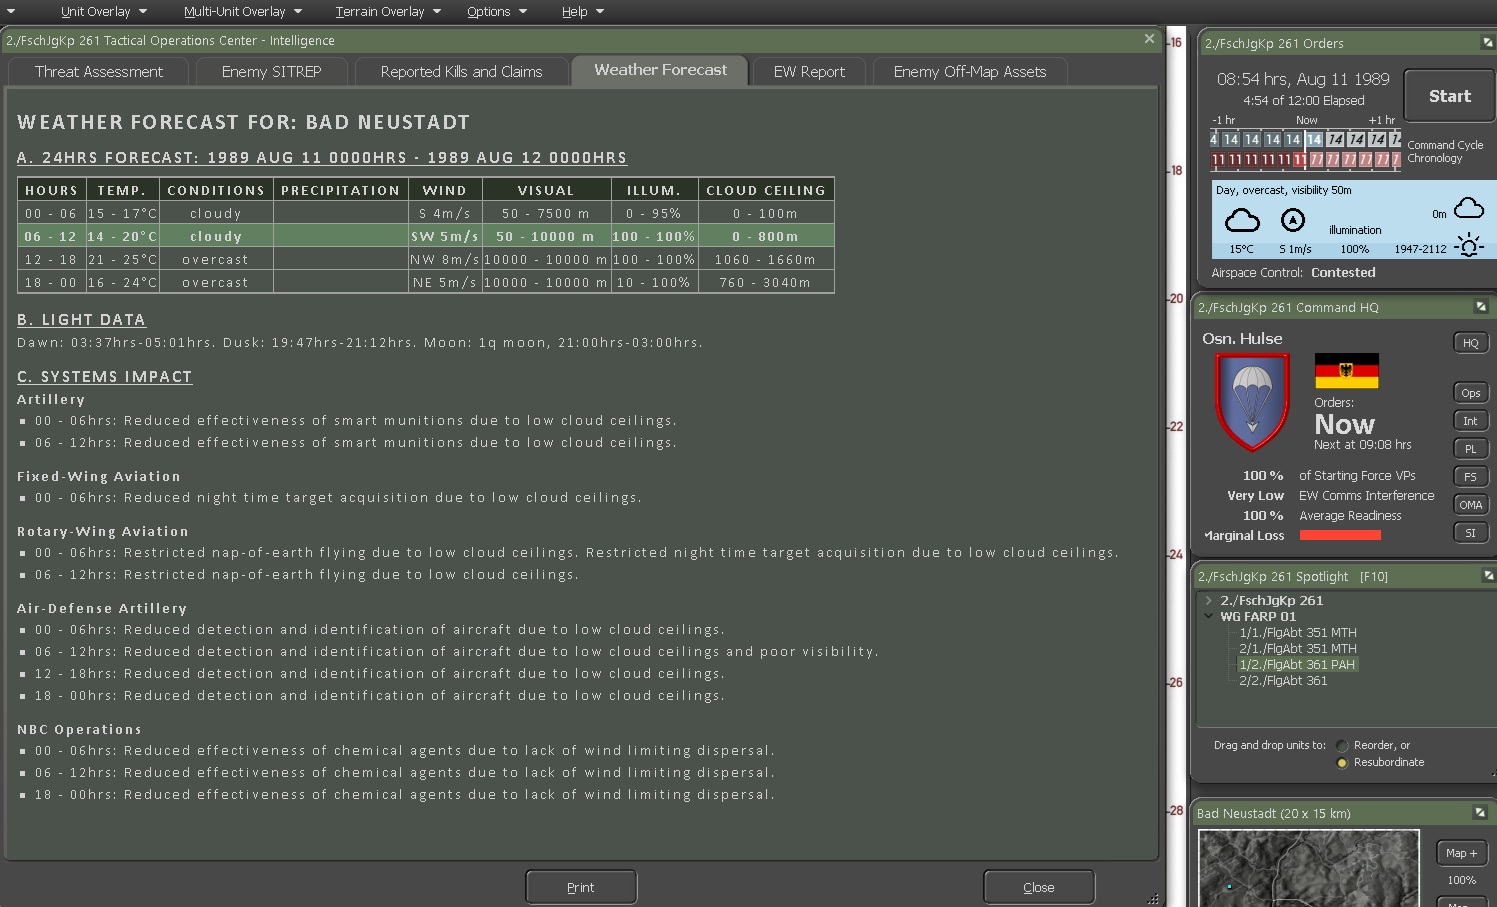Click the wind direction compass icon
The image size is (1497, 907).
tap(1293, 220)
